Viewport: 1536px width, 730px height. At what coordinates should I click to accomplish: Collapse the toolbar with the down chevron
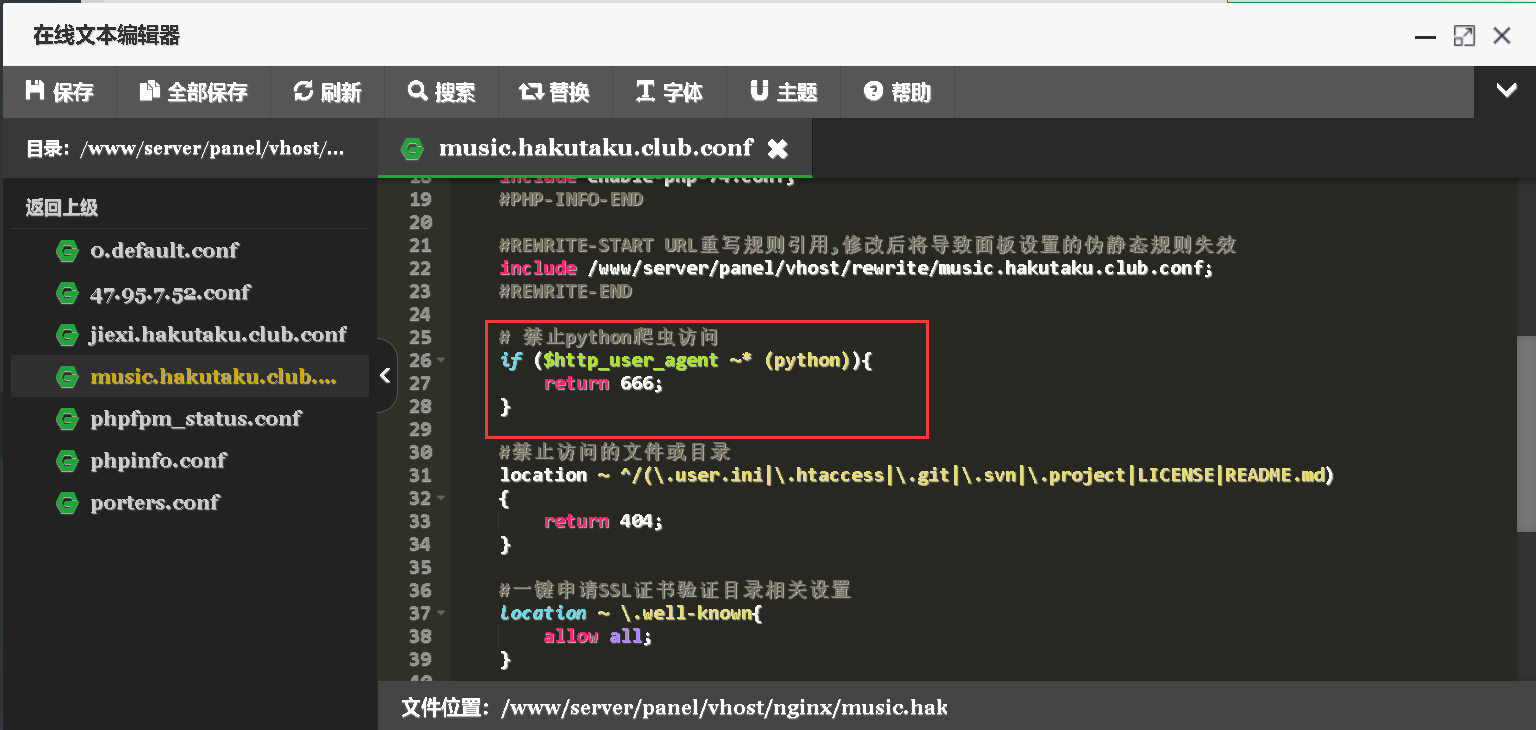pos(1506,91)
